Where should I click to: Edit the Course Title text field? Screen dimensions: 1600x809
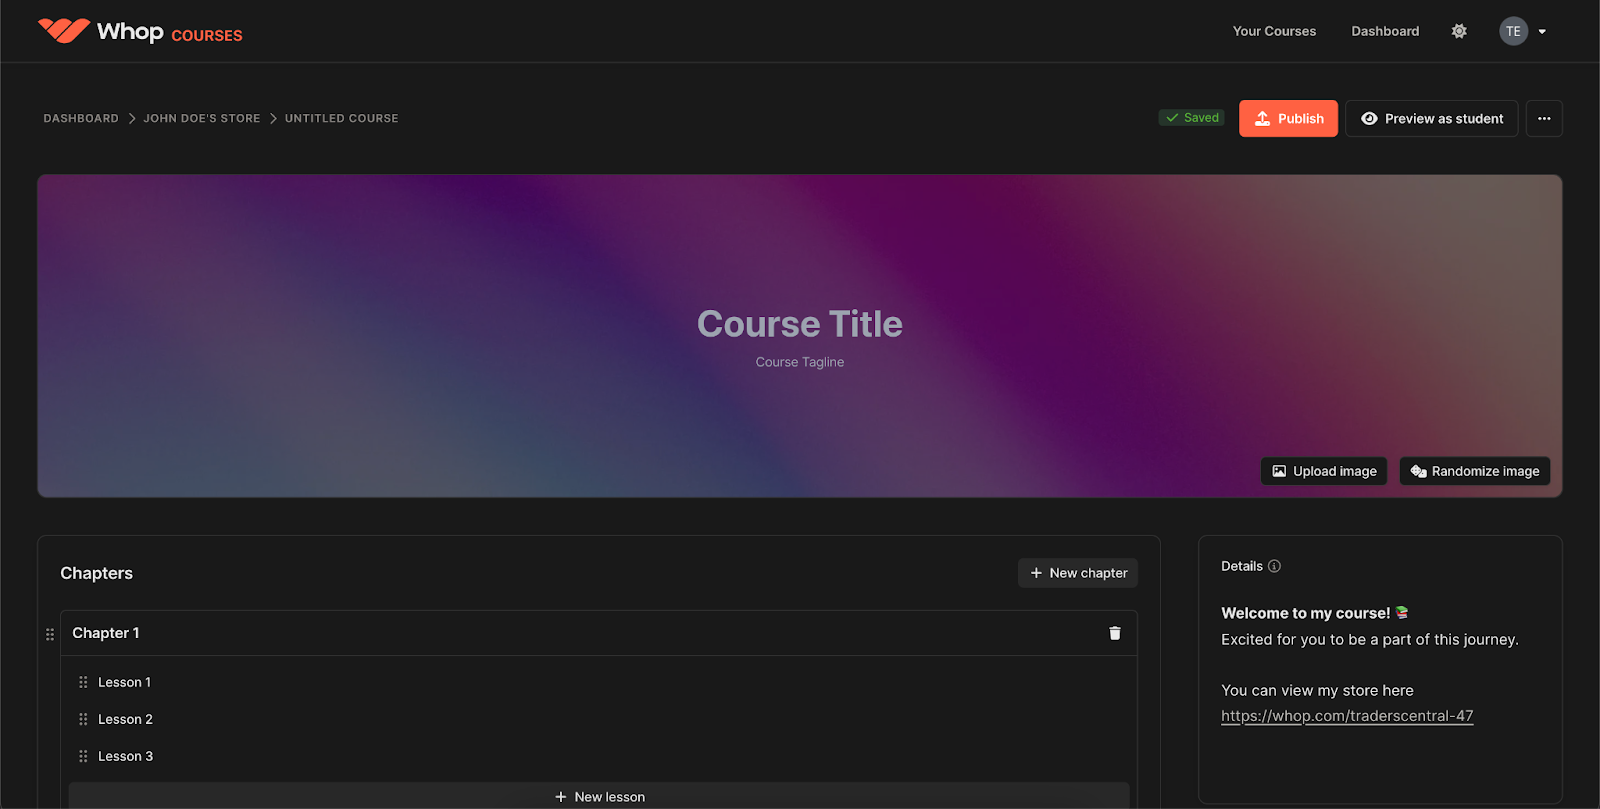coord(799,324)
